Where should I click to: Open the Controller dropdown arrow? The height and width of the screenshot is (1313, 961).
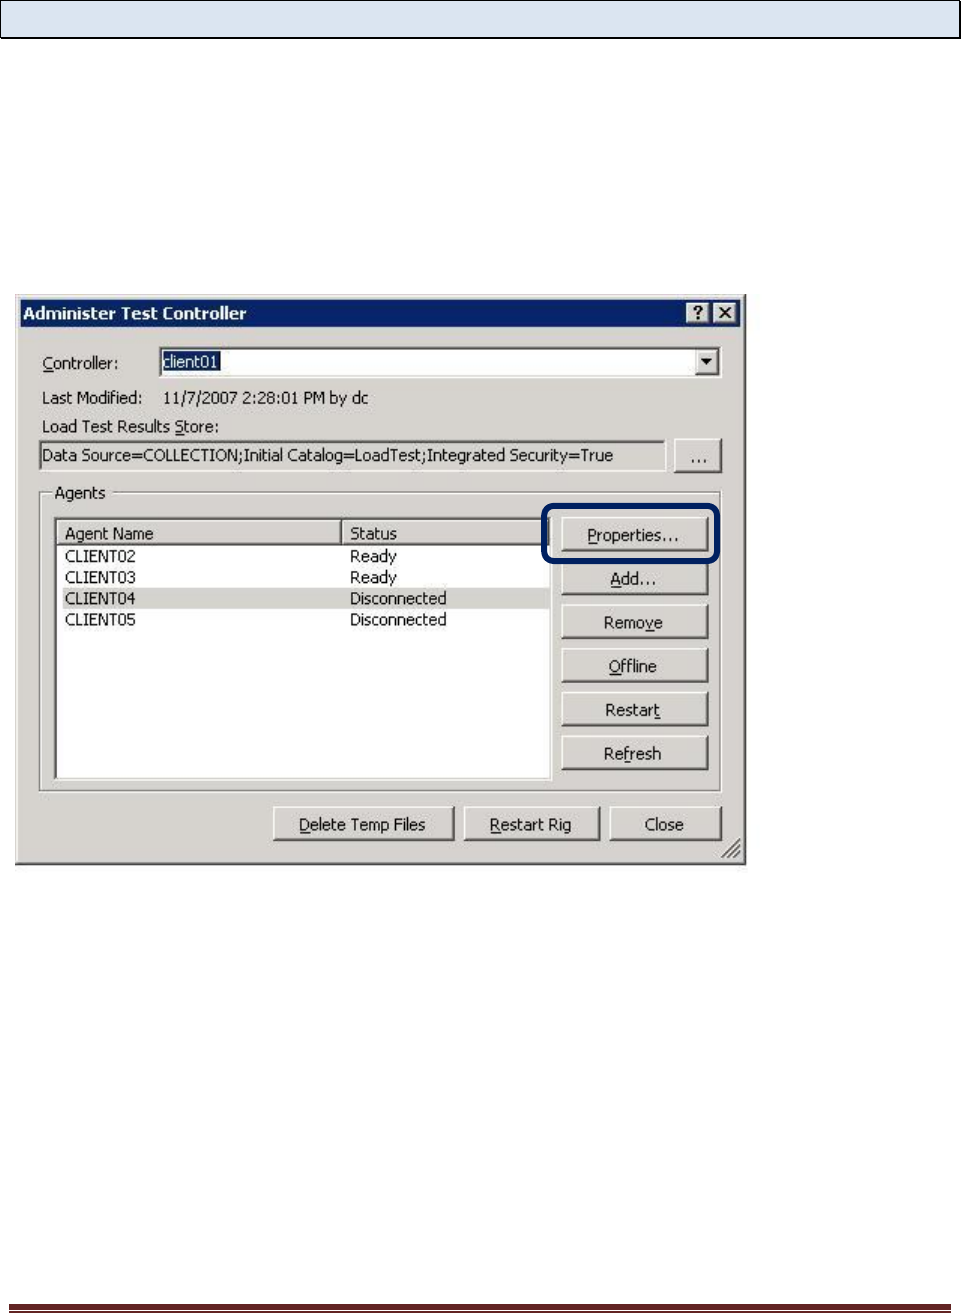pyautogui.click(x=707, y=362)
